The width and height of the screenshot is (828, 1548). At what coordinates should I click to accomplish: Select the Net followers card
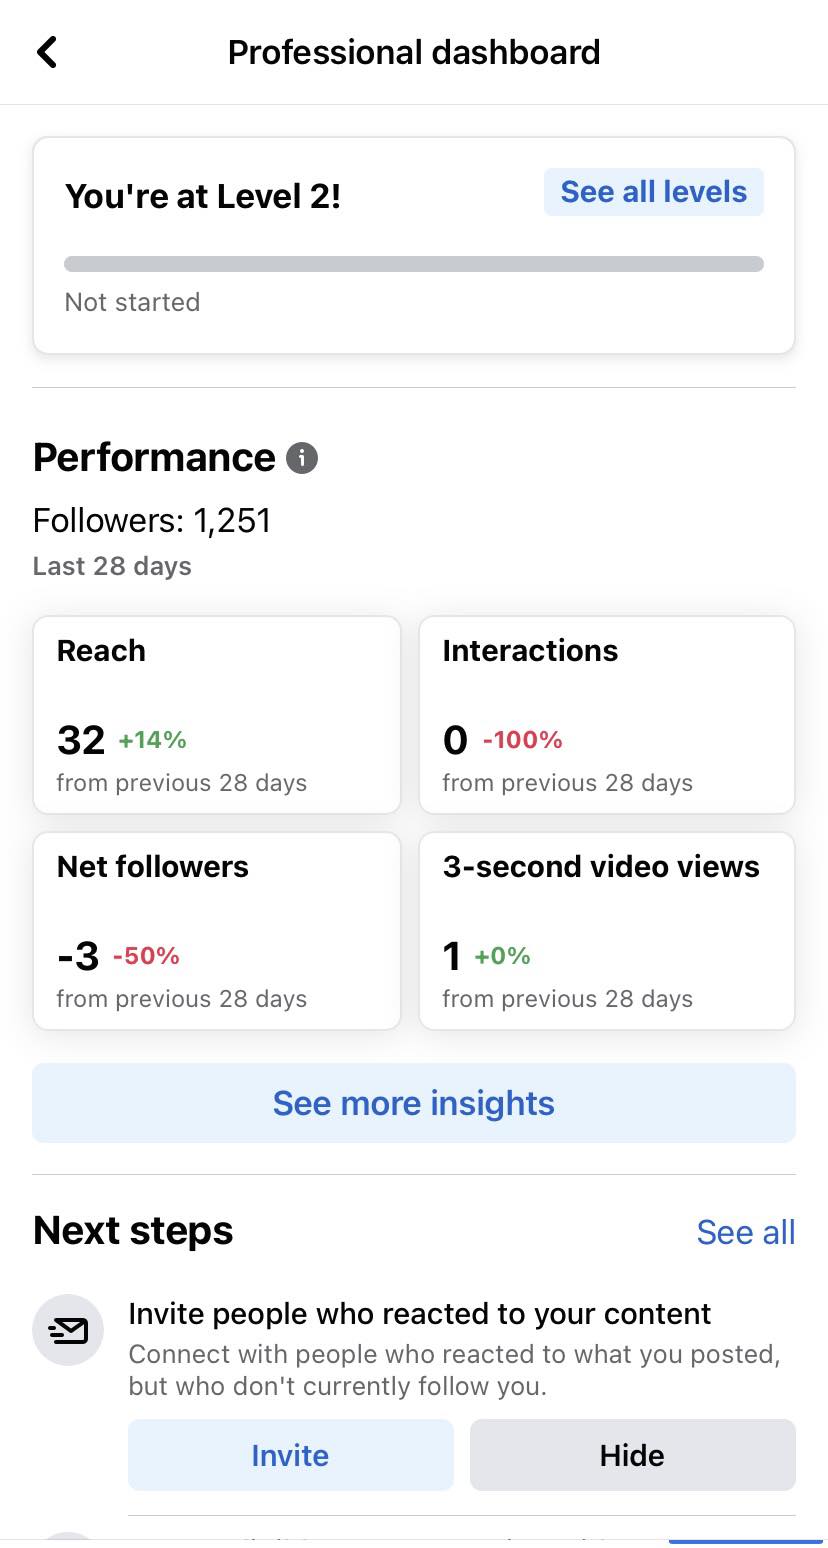(x=217, y=930)
